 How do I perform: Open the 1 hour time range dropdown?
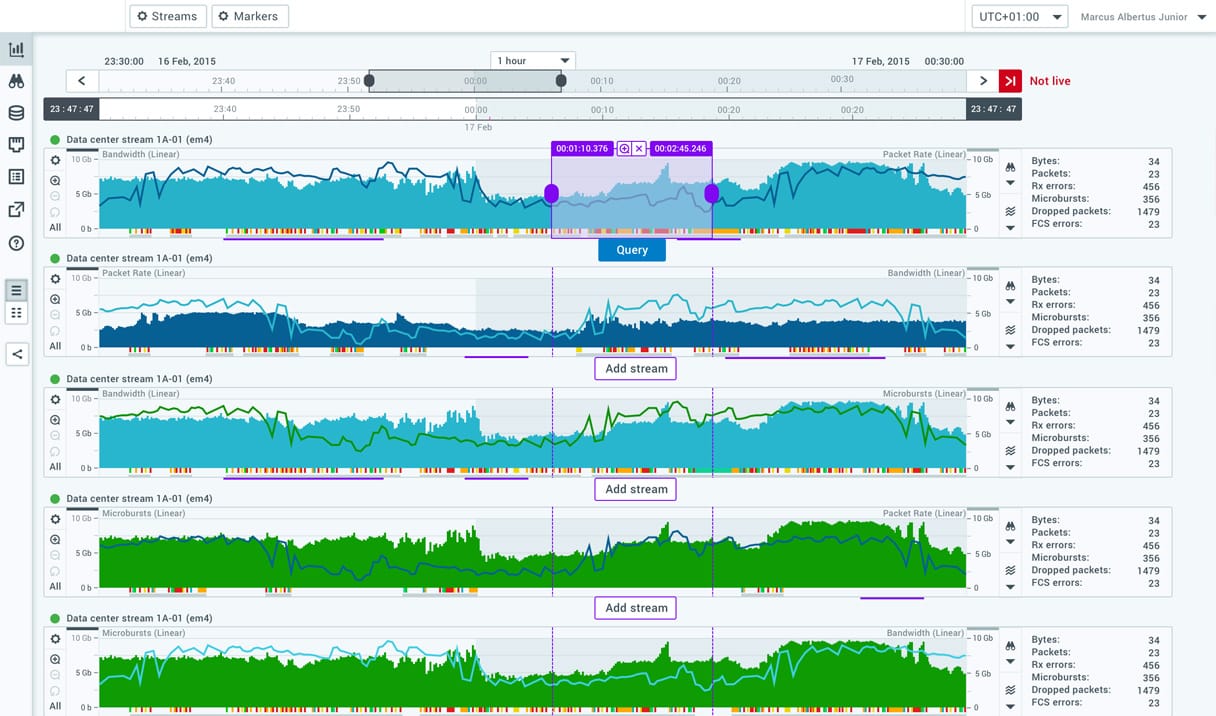[533, 61]
